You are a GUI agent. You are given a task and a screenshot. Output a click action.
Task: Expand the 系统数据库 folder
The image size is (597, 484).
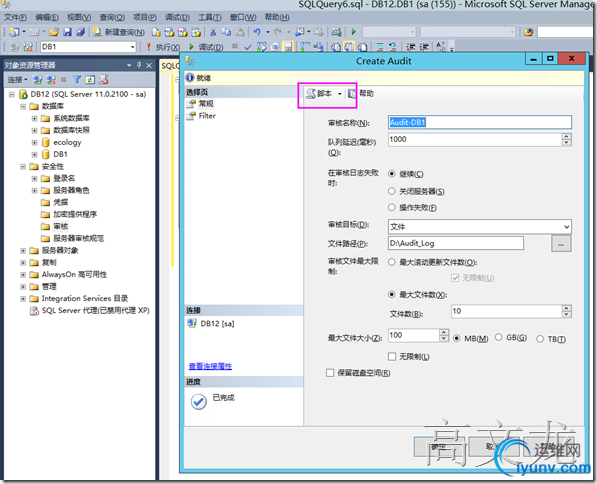(34, 118)
